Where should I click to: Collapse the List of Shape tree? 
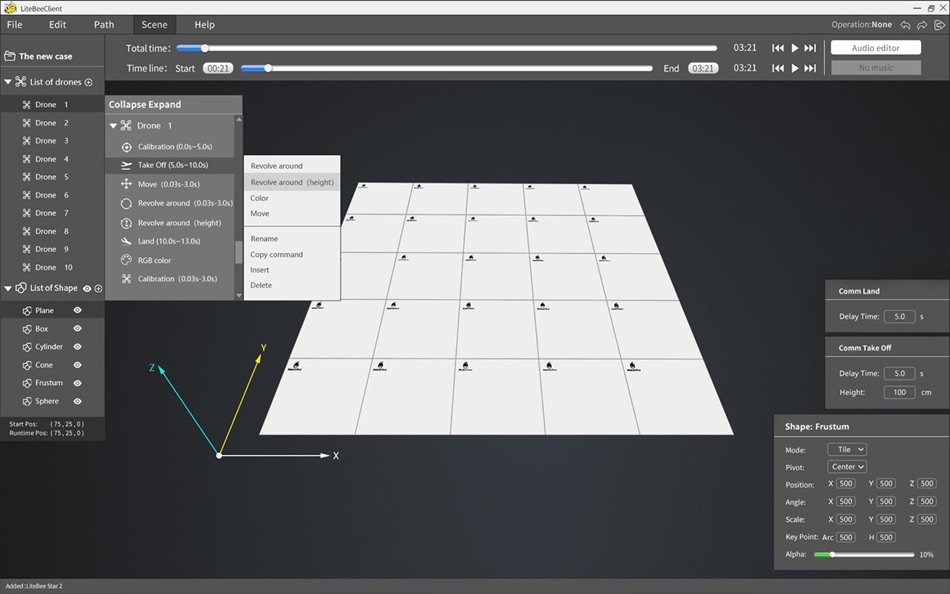(8, 289)
